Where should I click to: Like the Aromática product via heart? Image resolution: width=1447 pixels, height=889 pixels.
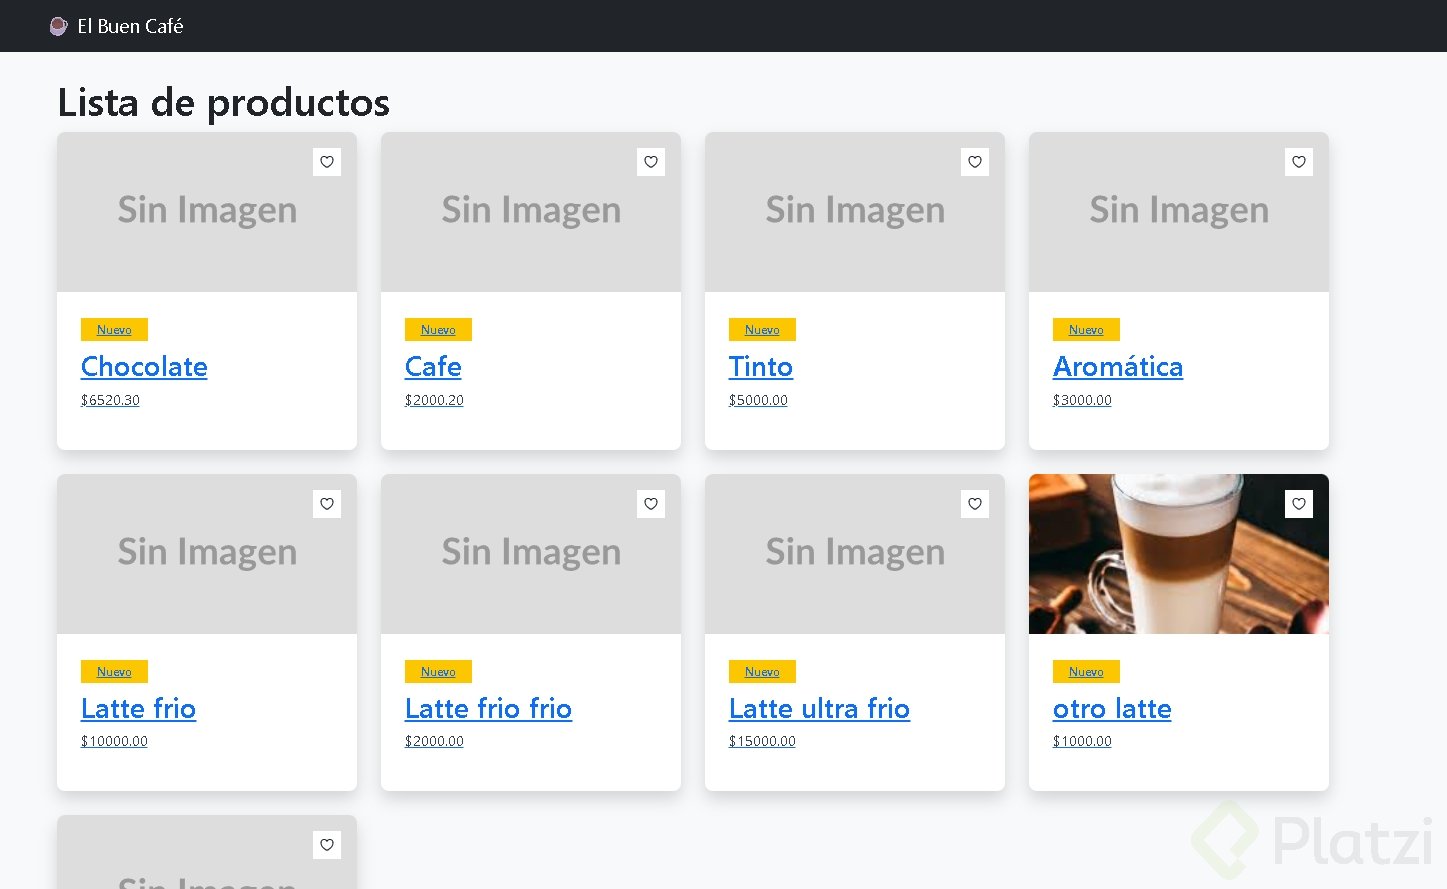point(1299,162)
